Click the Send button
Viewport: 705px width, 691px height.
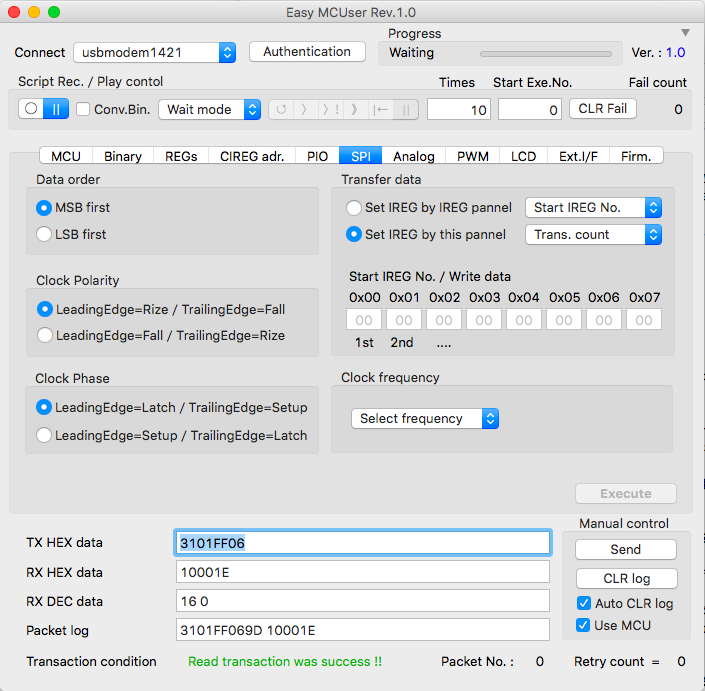tap(625, 549)
